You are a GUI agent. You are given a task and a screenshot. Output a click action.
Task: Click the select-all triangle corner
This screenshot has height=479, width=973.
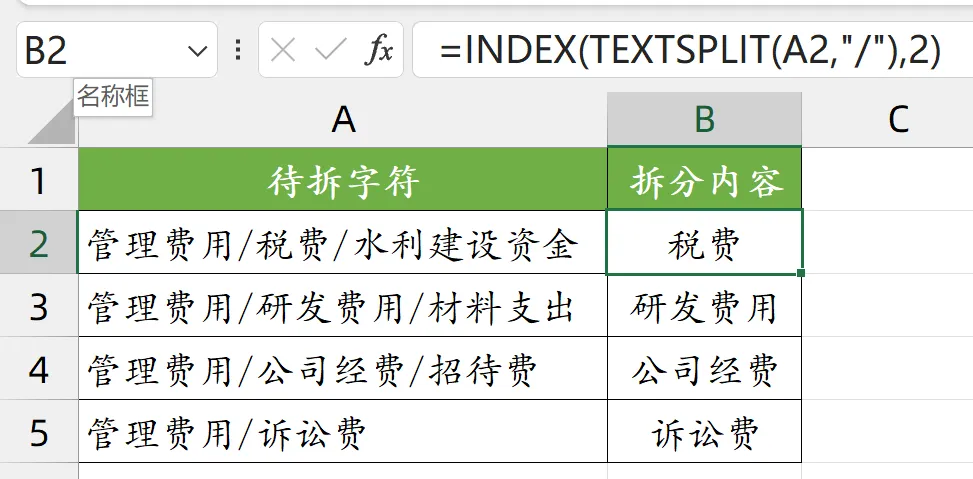pos(53,120)
